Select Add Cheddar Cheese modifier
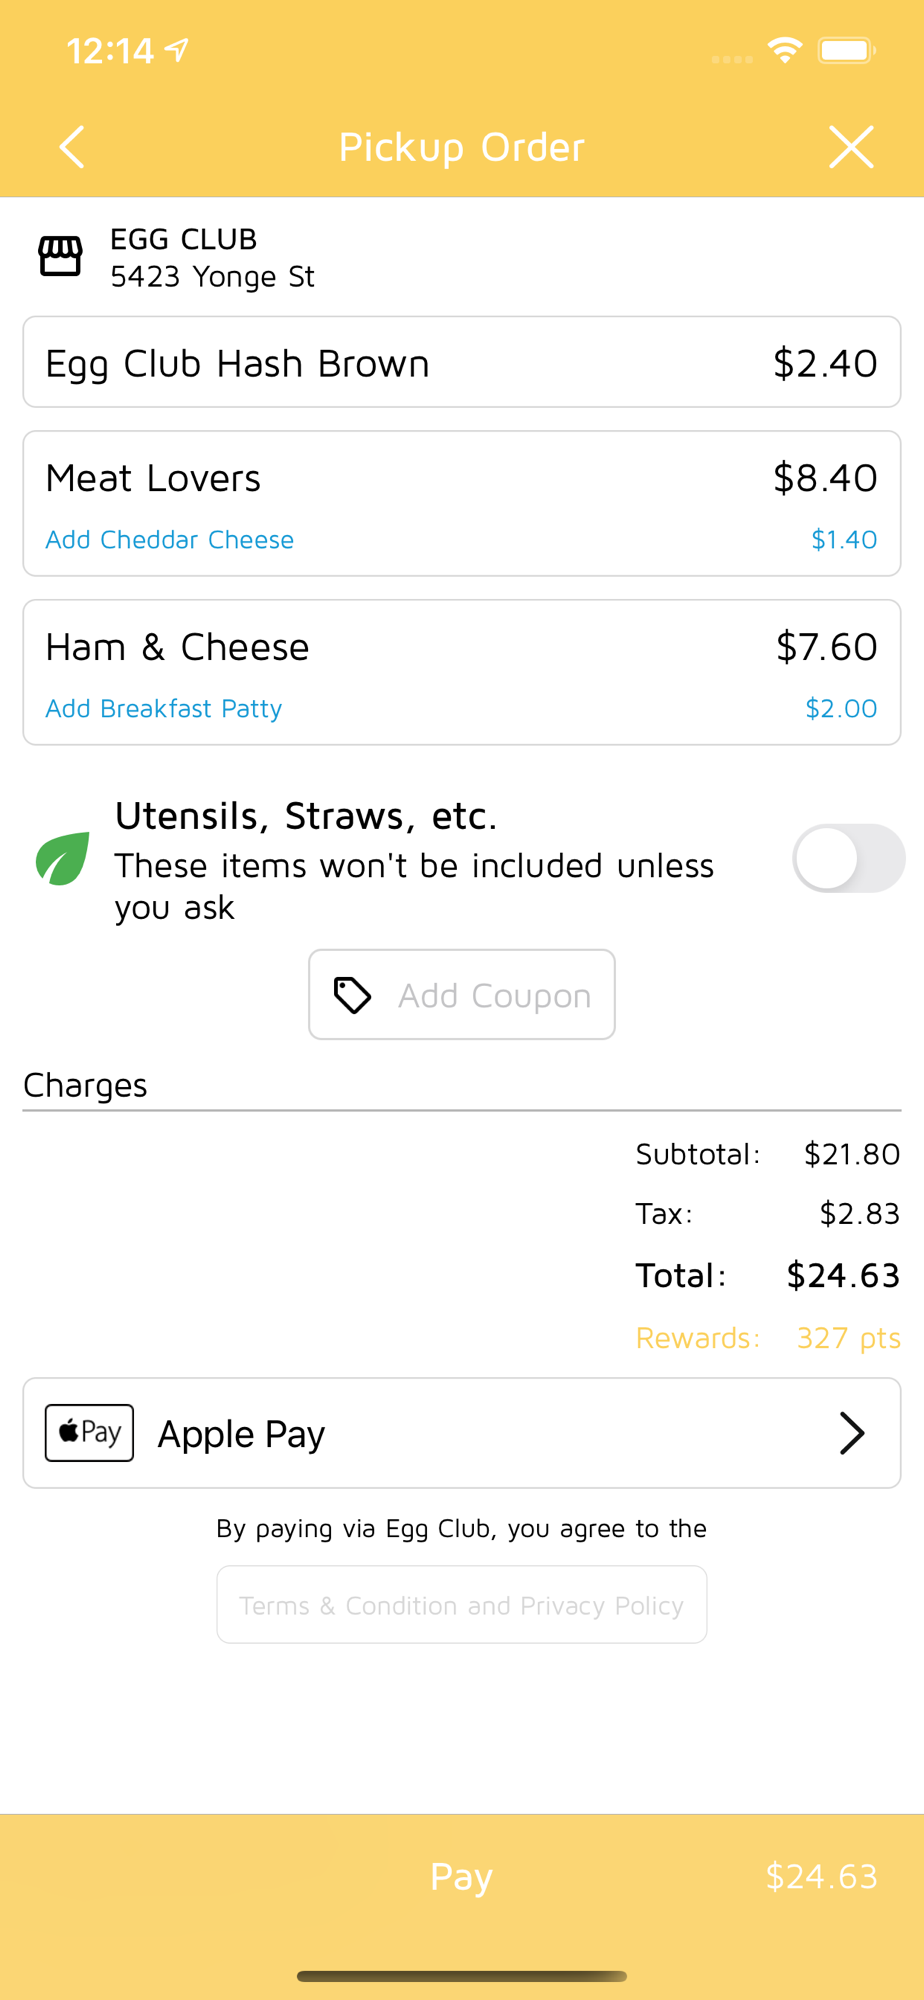Viewport: 924px width, 2000px height. point(170,540)
